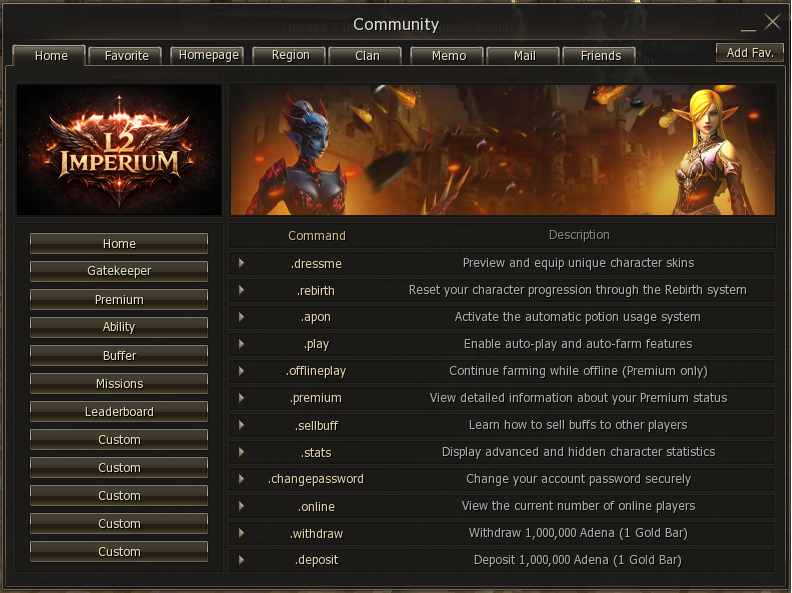Screen dimensions: 792x593
Task: Expand the .premium command row arrow
Action: [241, 398]
